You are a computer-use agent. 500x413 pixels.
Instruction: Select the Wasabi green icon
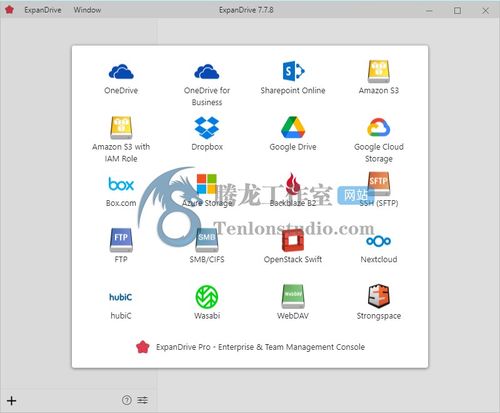point(207,297)
